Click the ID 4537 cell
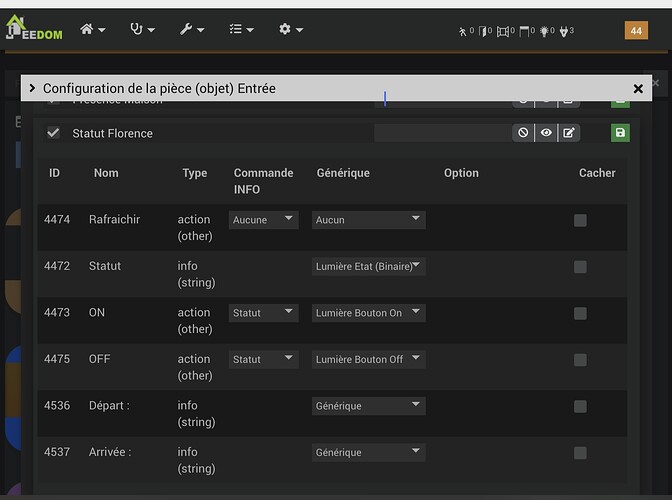Image resolution: width=672 pixels, height=500 pixels. 57,452
